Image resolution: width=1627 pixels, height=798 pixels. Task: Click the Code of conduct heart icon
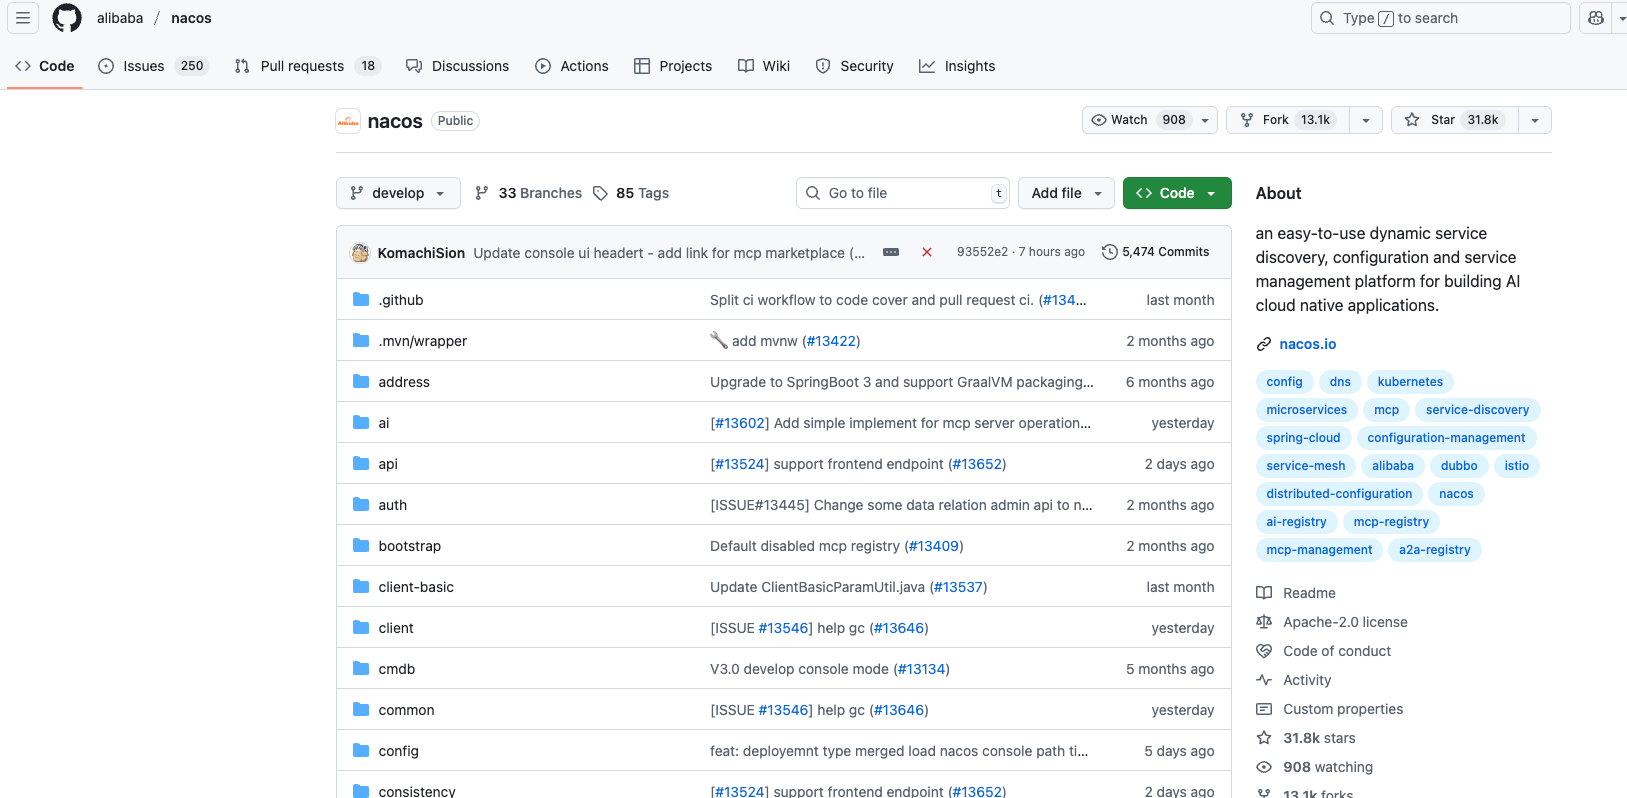coord(1264,651)
